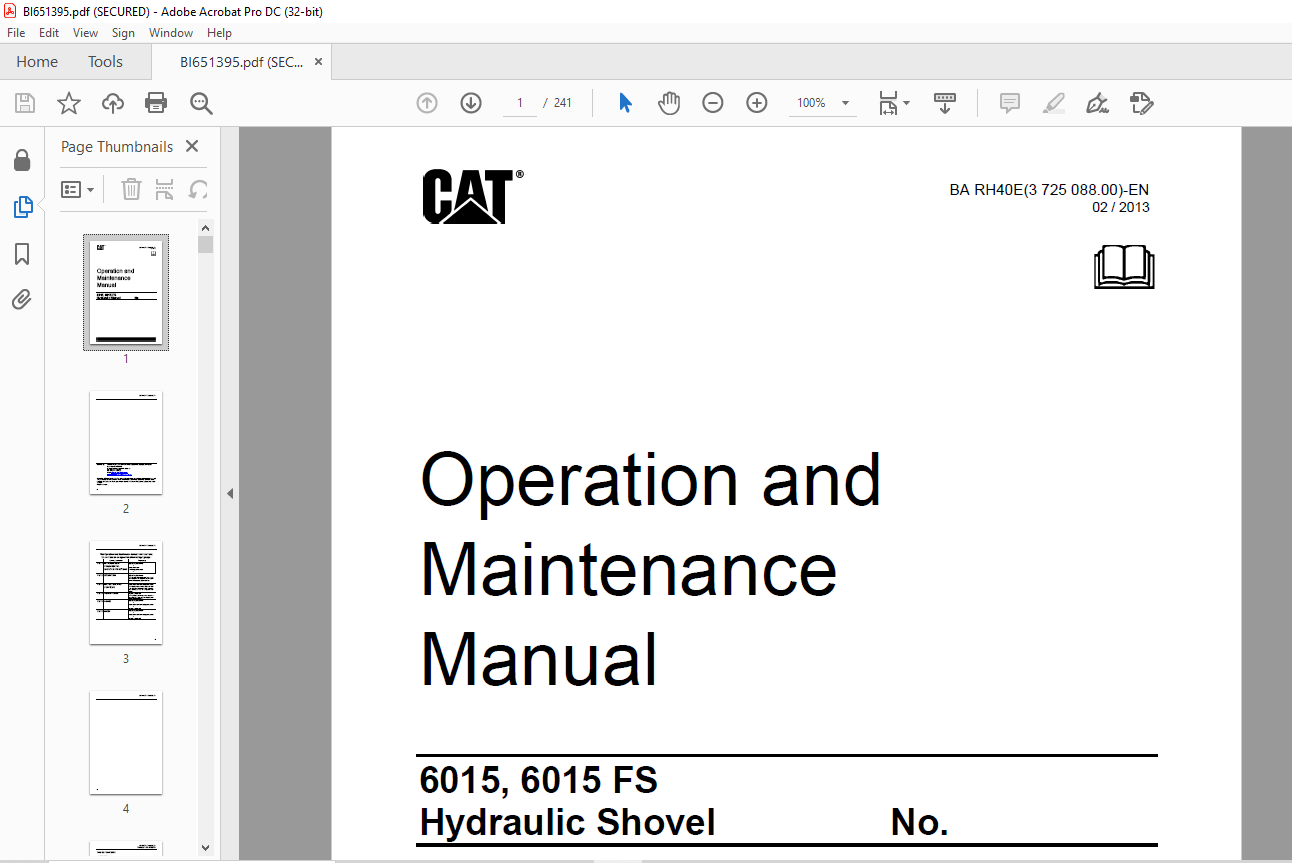Open fit page dropdown arrow

[907, 103]
